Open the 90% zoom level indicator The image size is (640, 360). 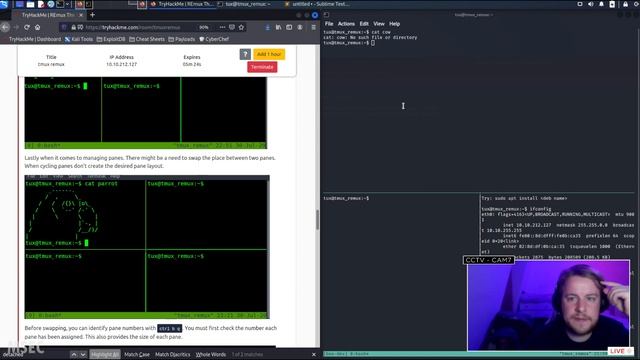pyautogui.click(x=204, y=27)
